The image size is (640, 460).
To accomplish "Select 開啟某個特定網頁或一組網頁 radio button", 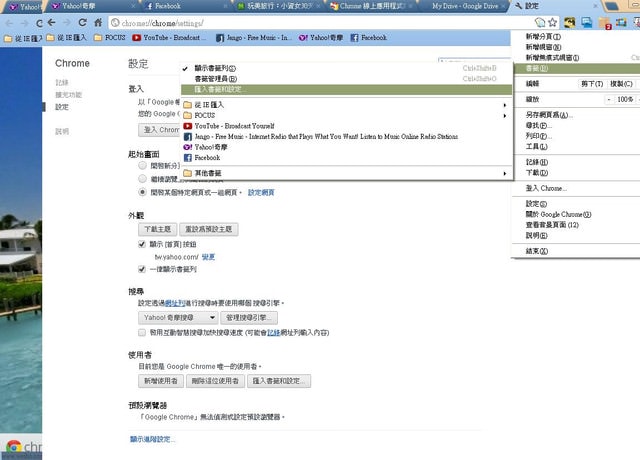I will (x=142, y=192).
